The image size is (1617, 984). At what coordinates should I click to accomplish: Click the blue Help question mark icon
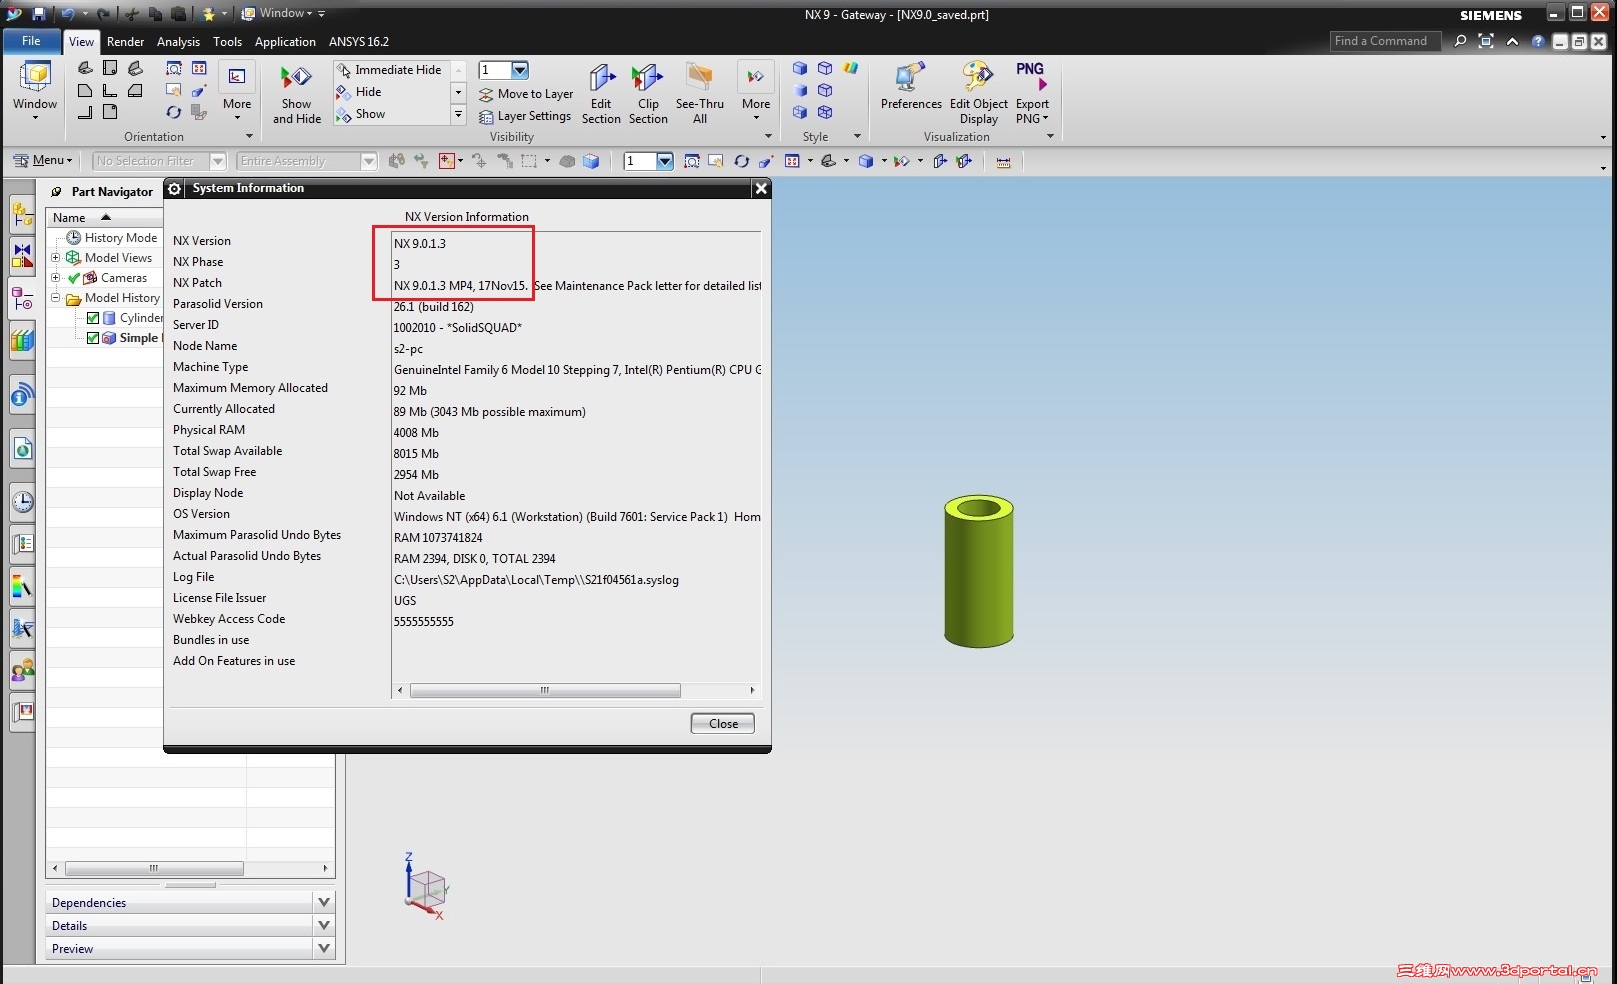tap(1538, 41)
